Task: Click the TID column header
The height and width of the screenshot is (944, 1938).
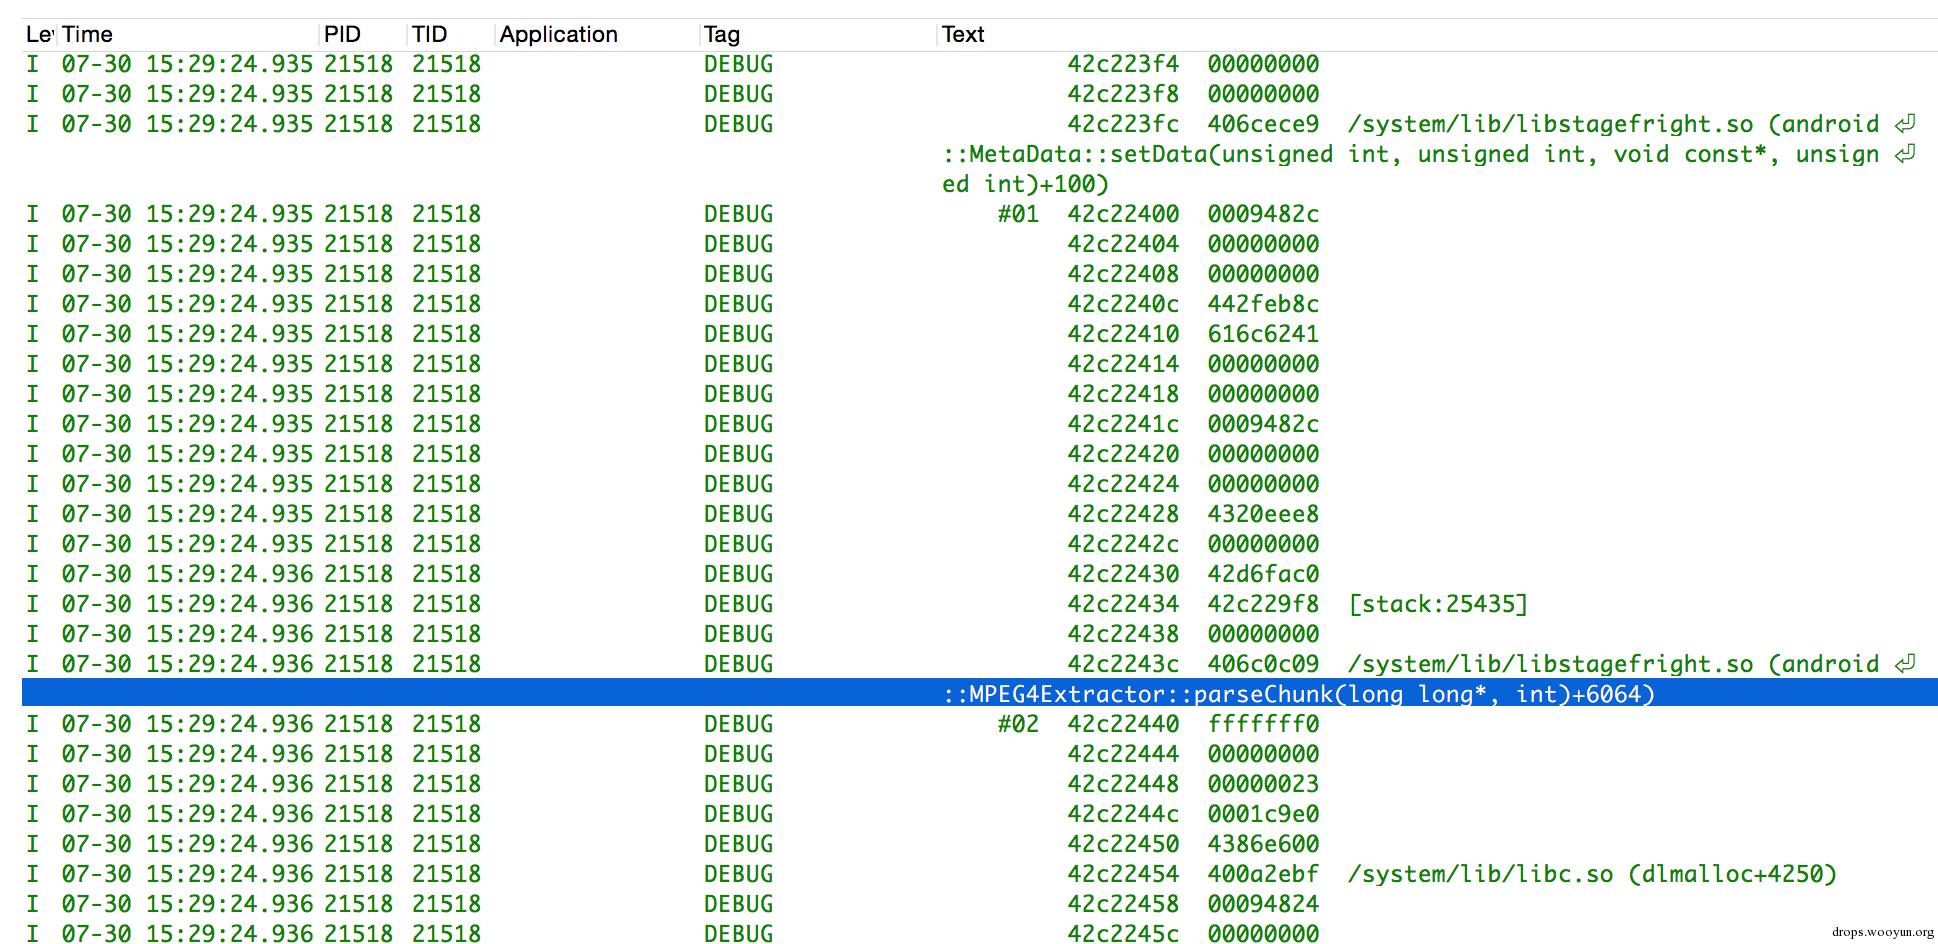Action: 429,35
